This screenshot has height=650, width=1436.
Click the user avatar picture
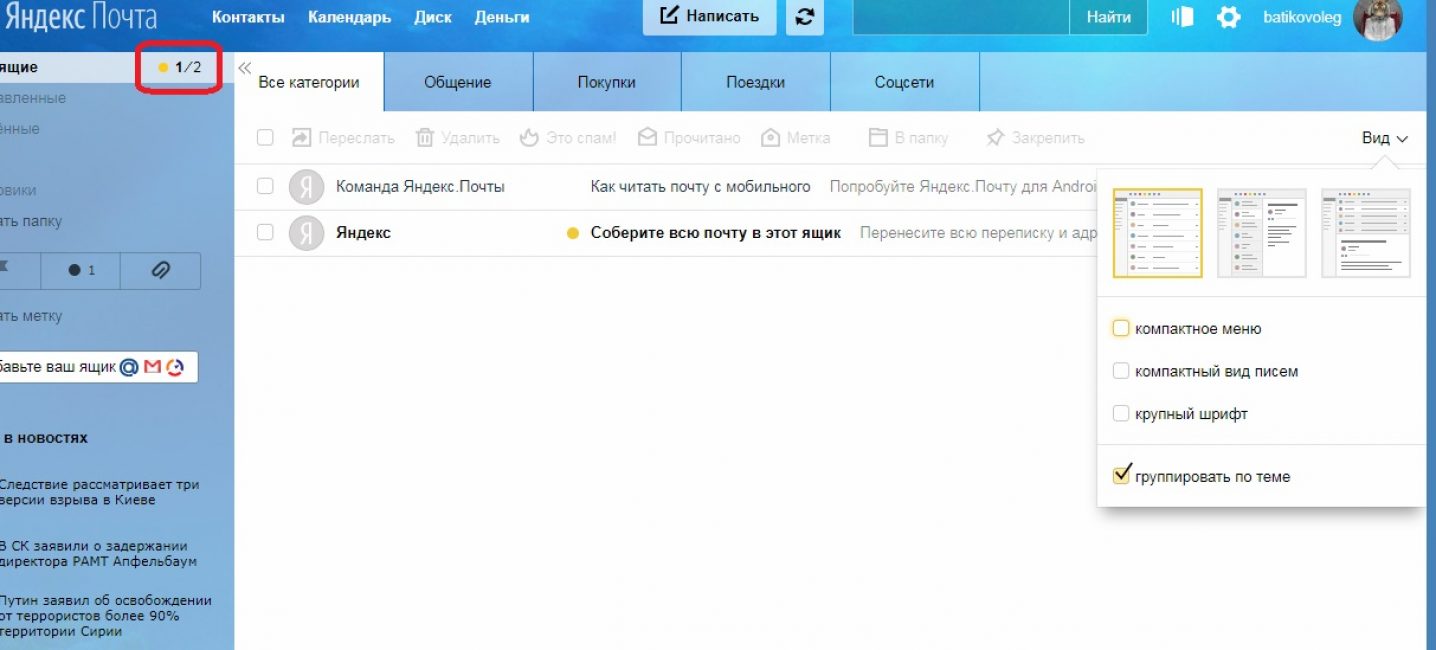[x=1377, y=18]
